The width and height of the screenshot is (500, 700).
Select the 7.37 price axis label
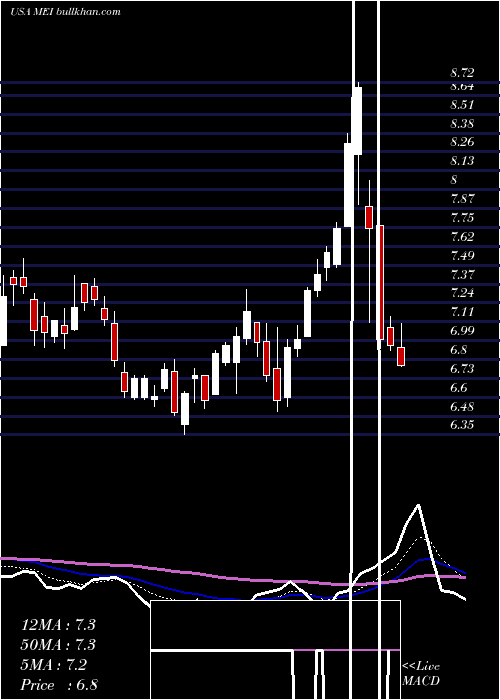[x=462, y=275]
